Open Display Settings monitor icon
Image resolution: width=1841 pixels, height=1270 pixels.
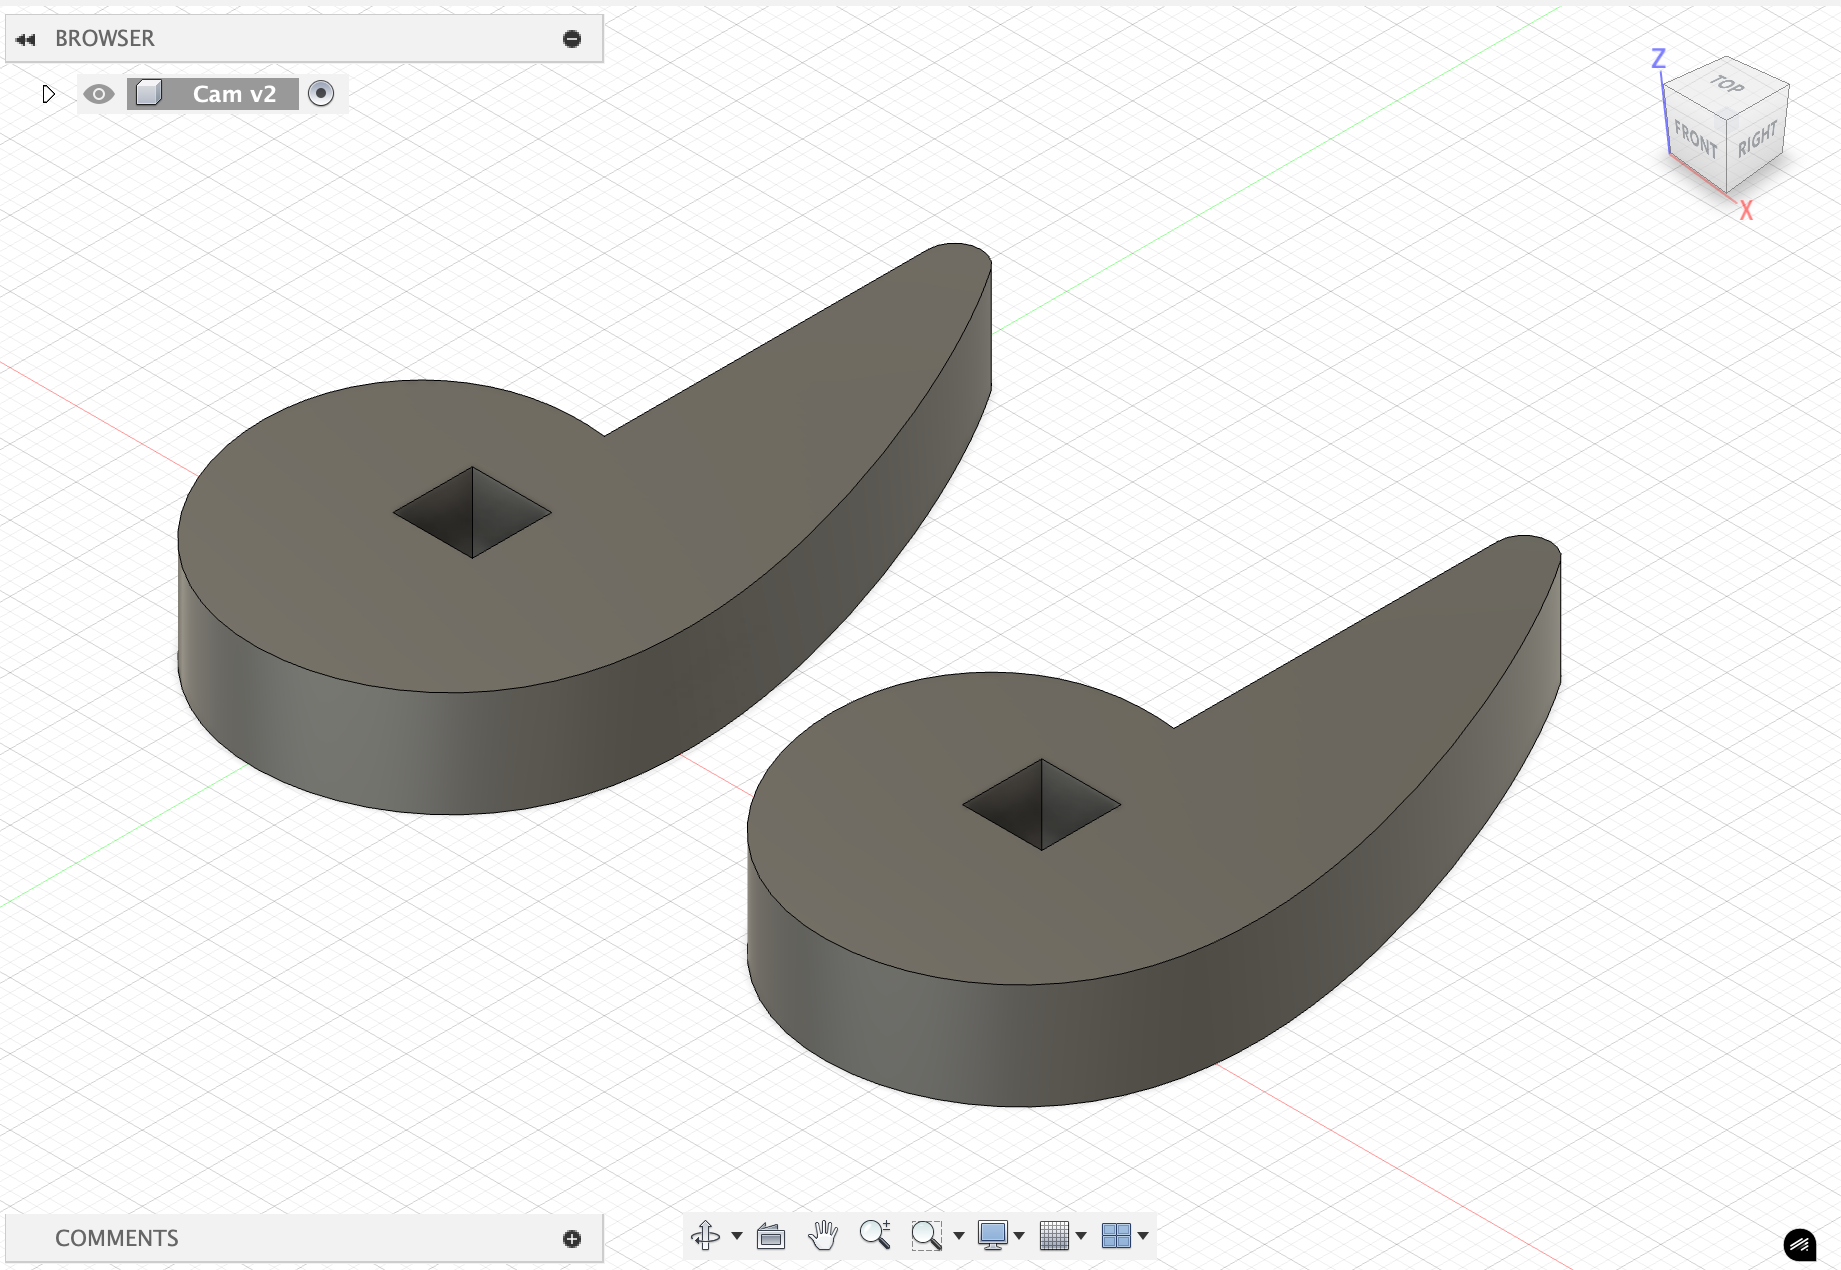click(x=993, y=1236)
